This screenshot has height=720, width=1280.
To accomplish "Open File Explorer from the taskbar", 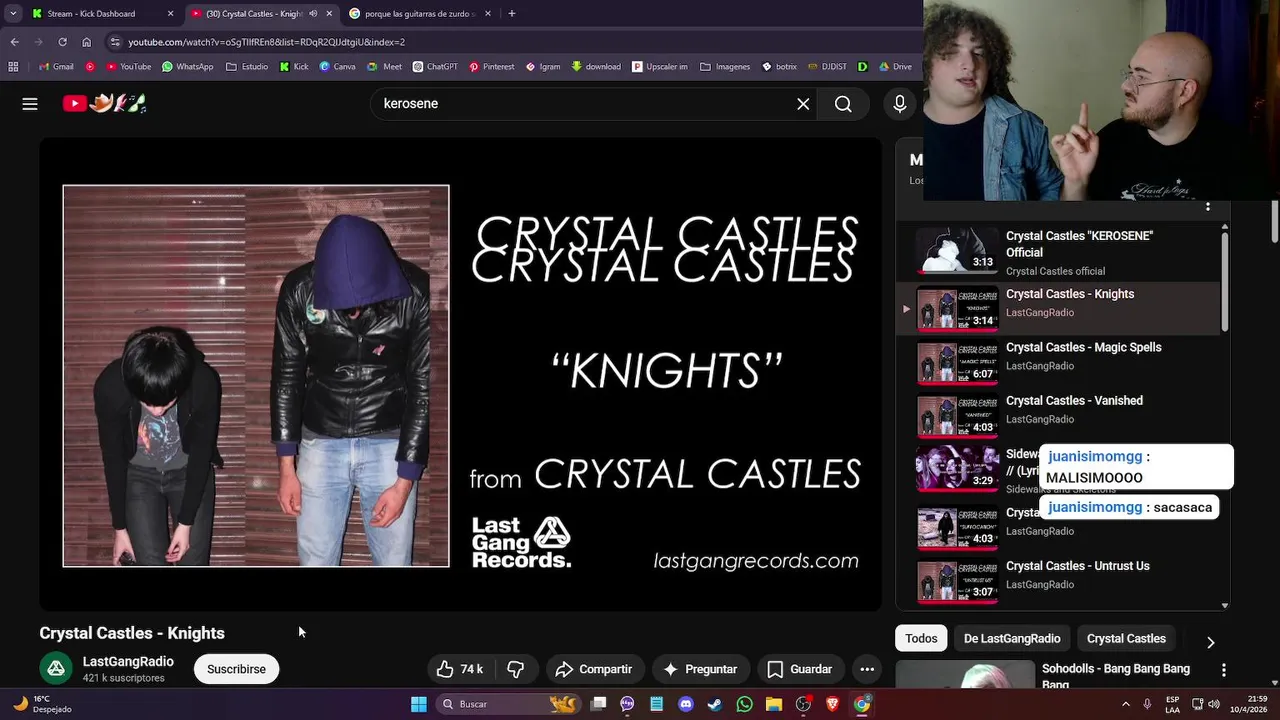I will tap(774, 704).
